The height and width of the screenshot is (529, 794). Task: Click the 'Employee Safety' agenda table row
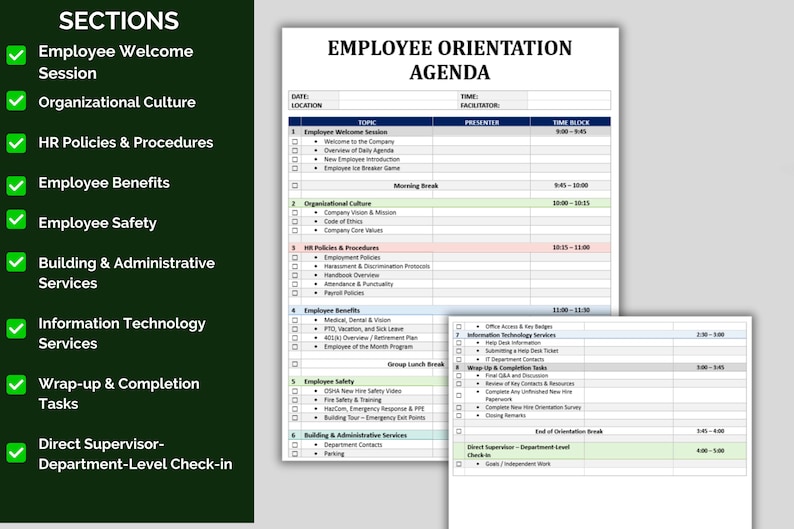pos(368,381)
